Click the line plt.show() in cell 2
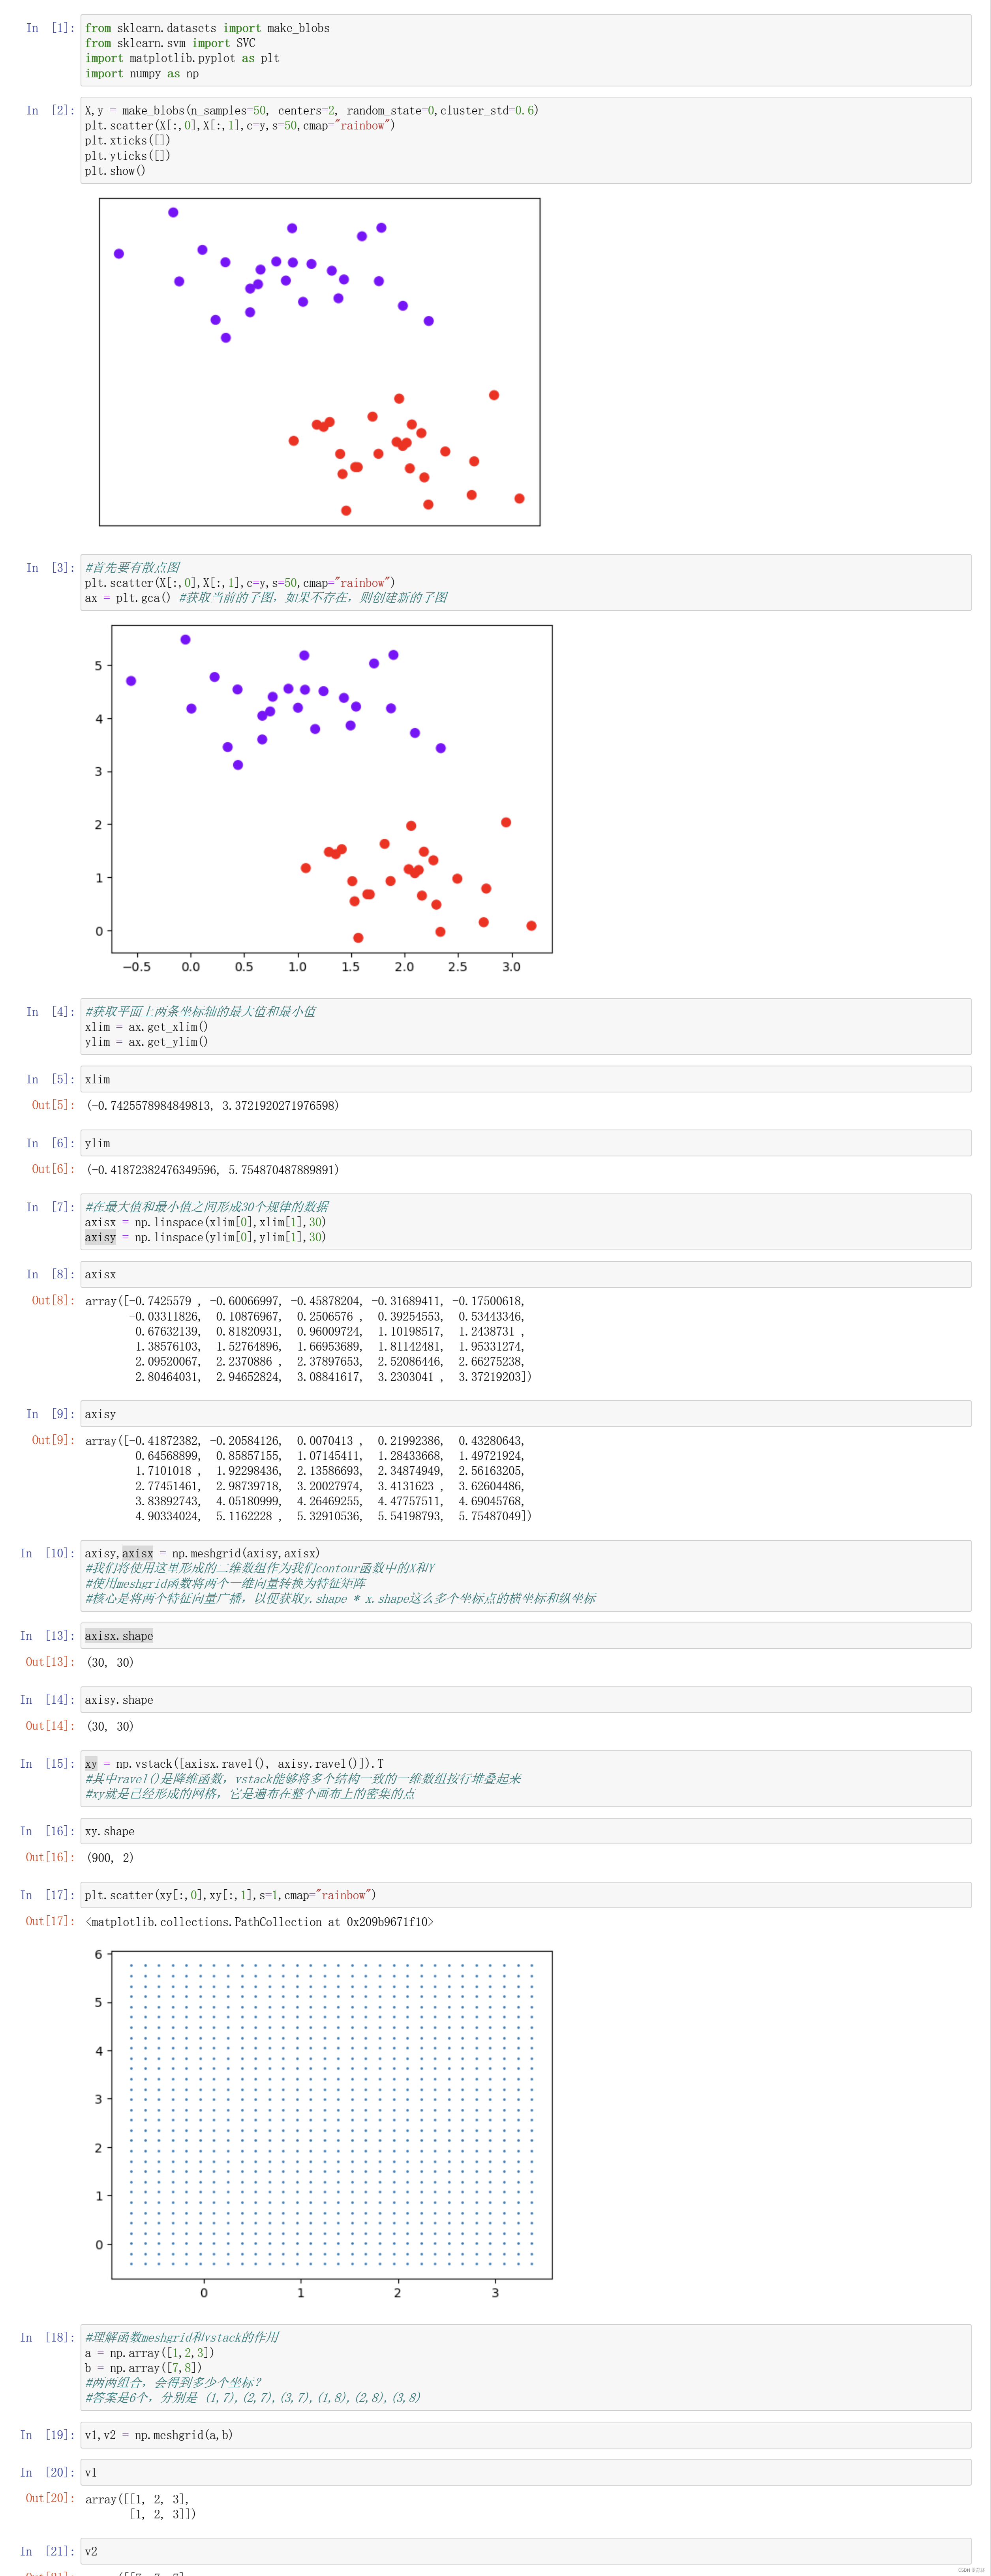Screen dimensions: 991x2576 (x=115, y=171)
